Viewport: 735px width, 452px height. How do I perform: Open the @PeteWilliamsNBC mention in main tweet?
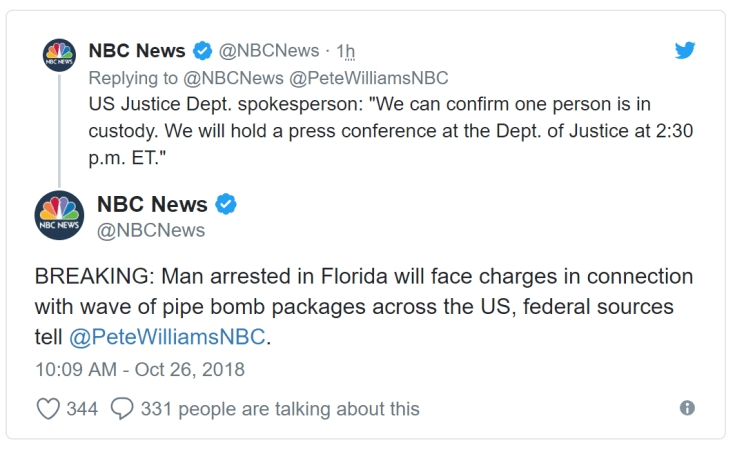click(x=168, y=337)
